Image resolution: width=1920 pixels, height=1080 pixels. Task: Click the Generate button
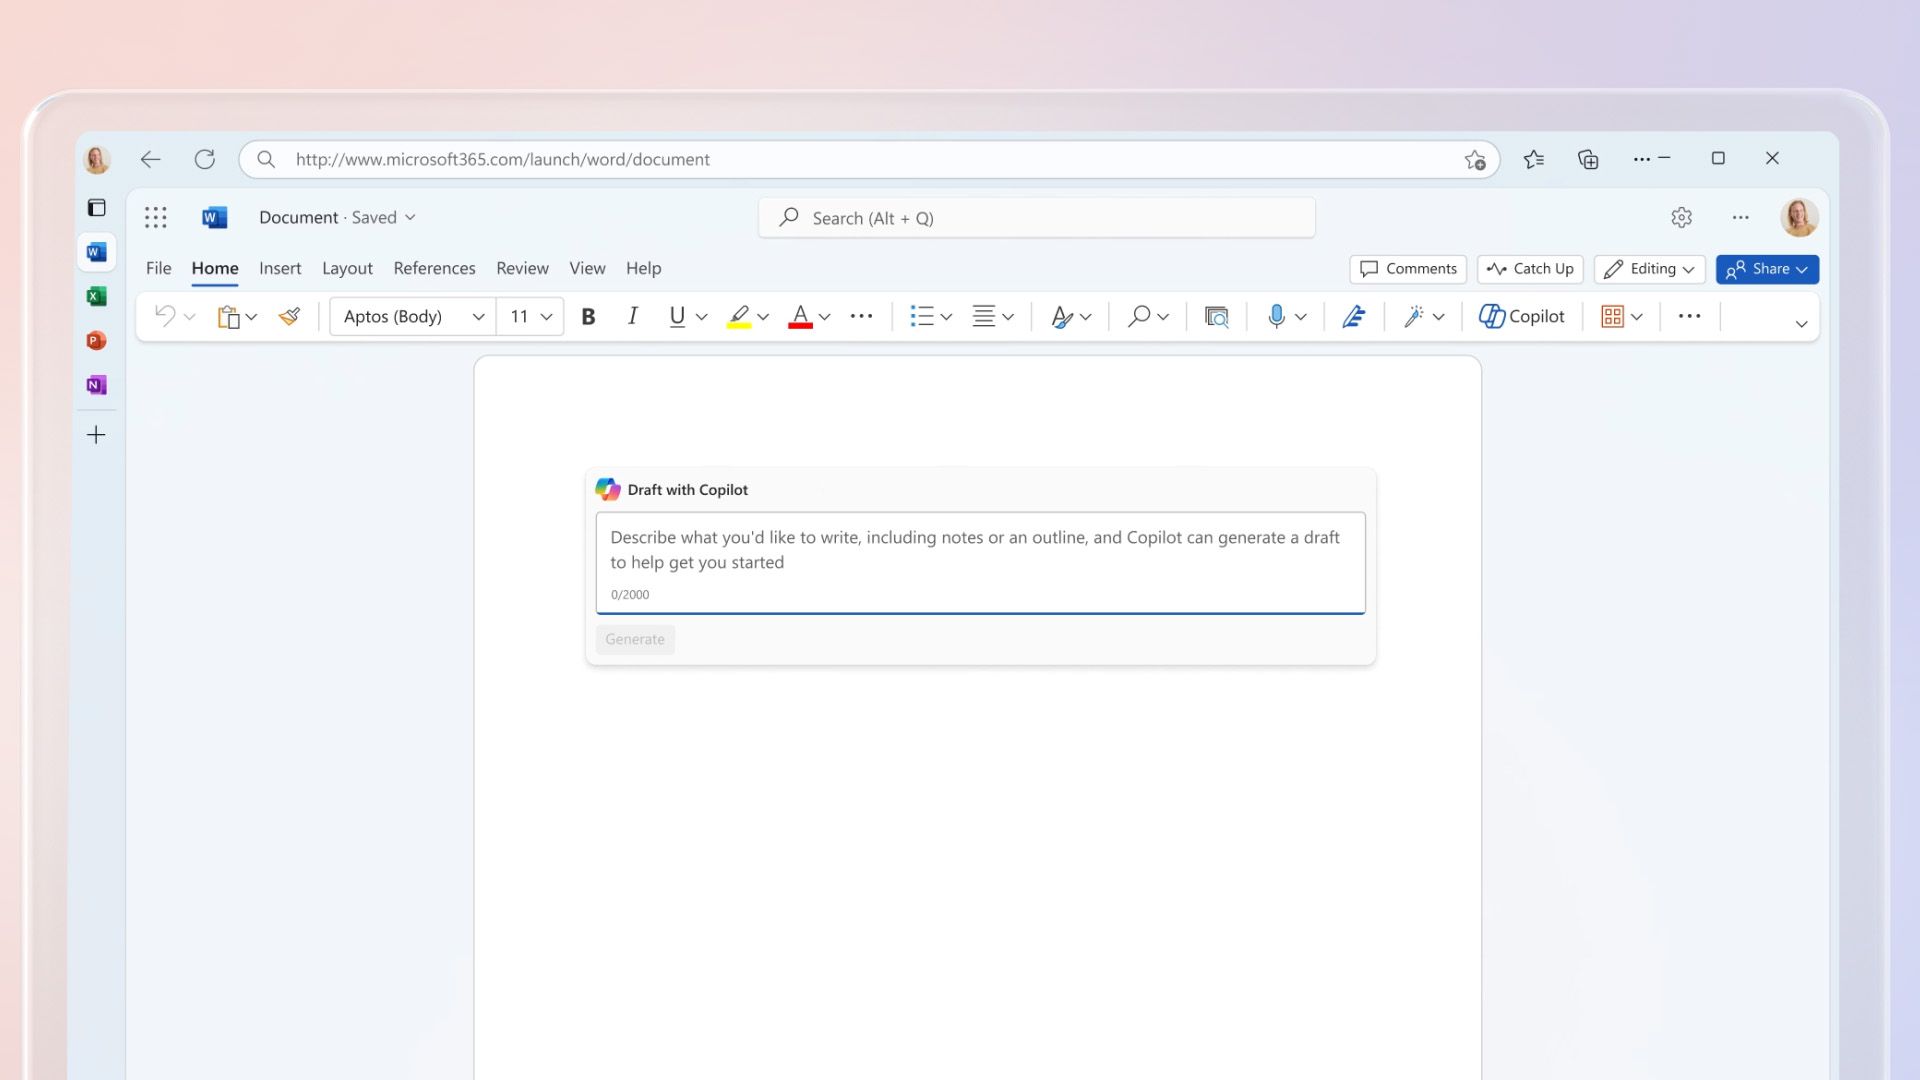click(633, 638)
